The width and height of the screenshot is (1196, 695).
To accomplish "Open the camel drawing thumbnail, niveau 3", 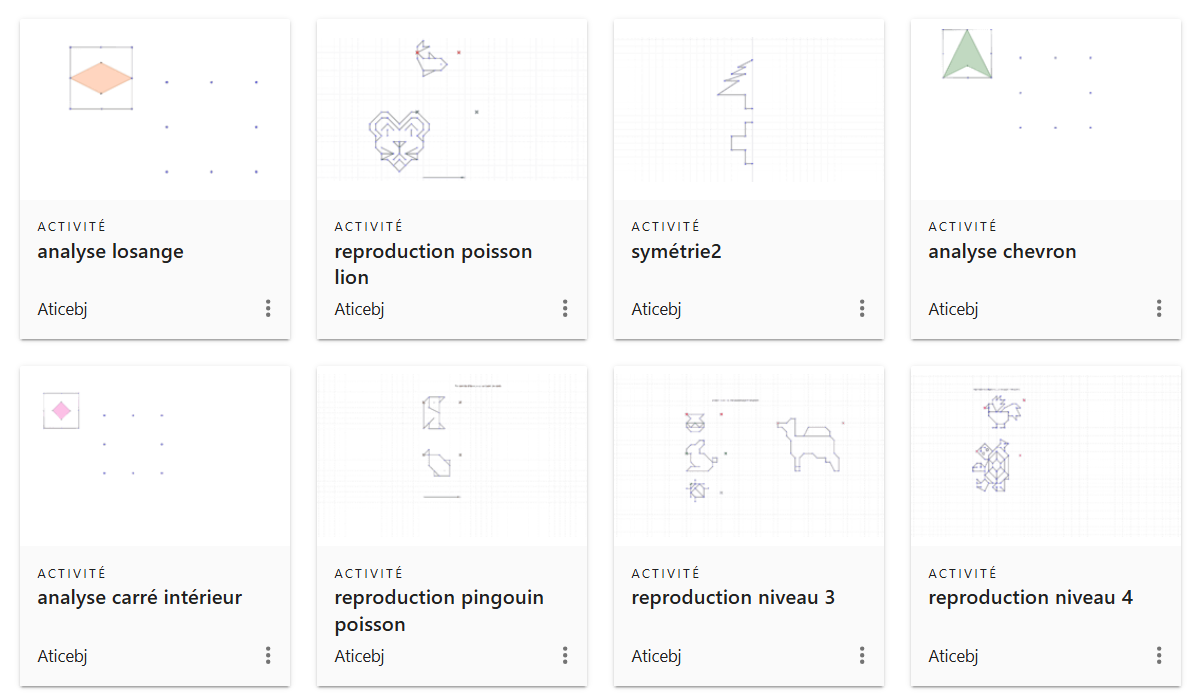I will click(x=749, y=456).
